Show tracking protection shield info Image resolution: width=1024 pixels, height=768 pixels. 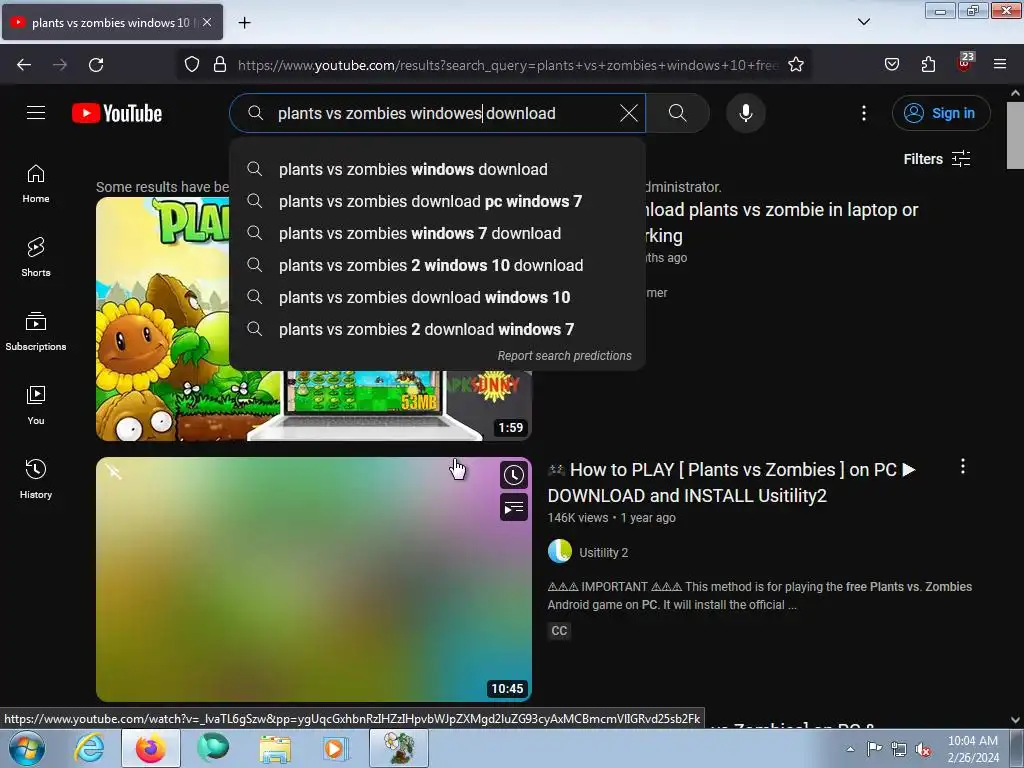click(x=191, y=65)
